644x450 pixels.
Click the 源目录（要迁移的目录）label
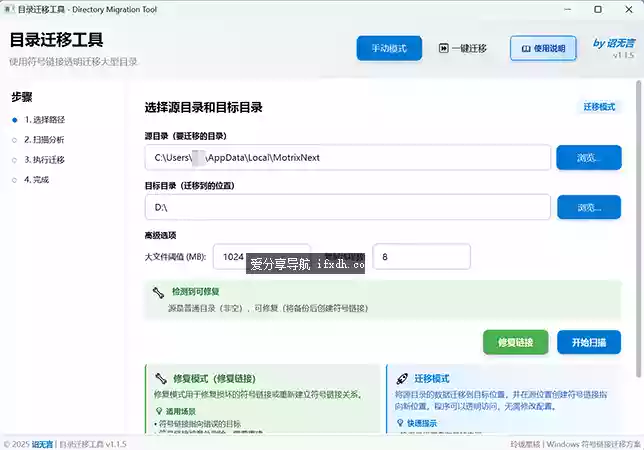click(x=185, y=136)
